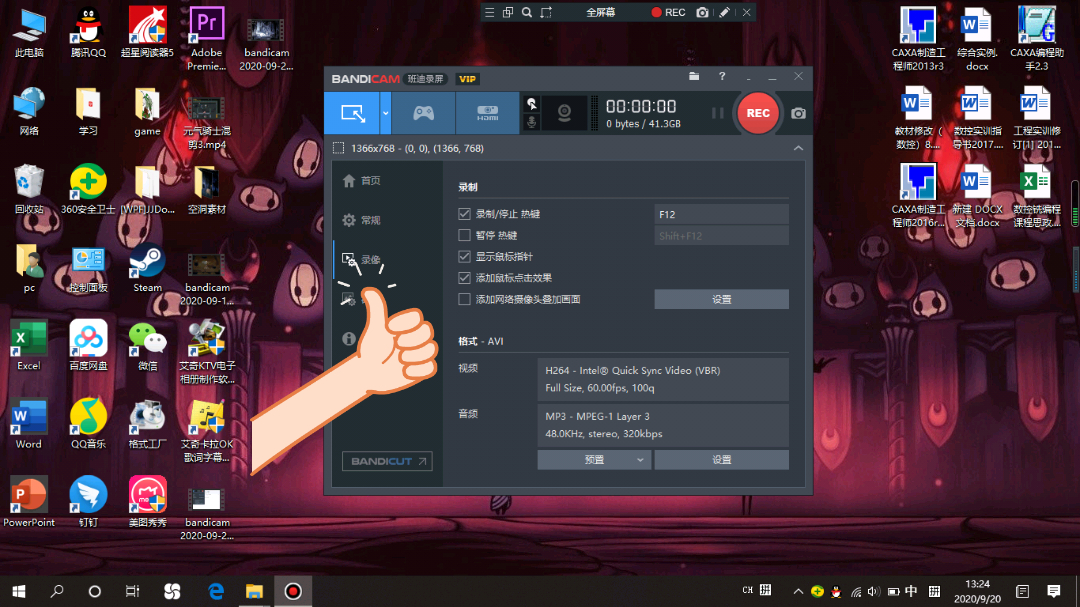Select the 格式工厂 desktop icon
The width and height of the screenshot is (1080, 607).
pyautogui.click(x=147, y=425)
